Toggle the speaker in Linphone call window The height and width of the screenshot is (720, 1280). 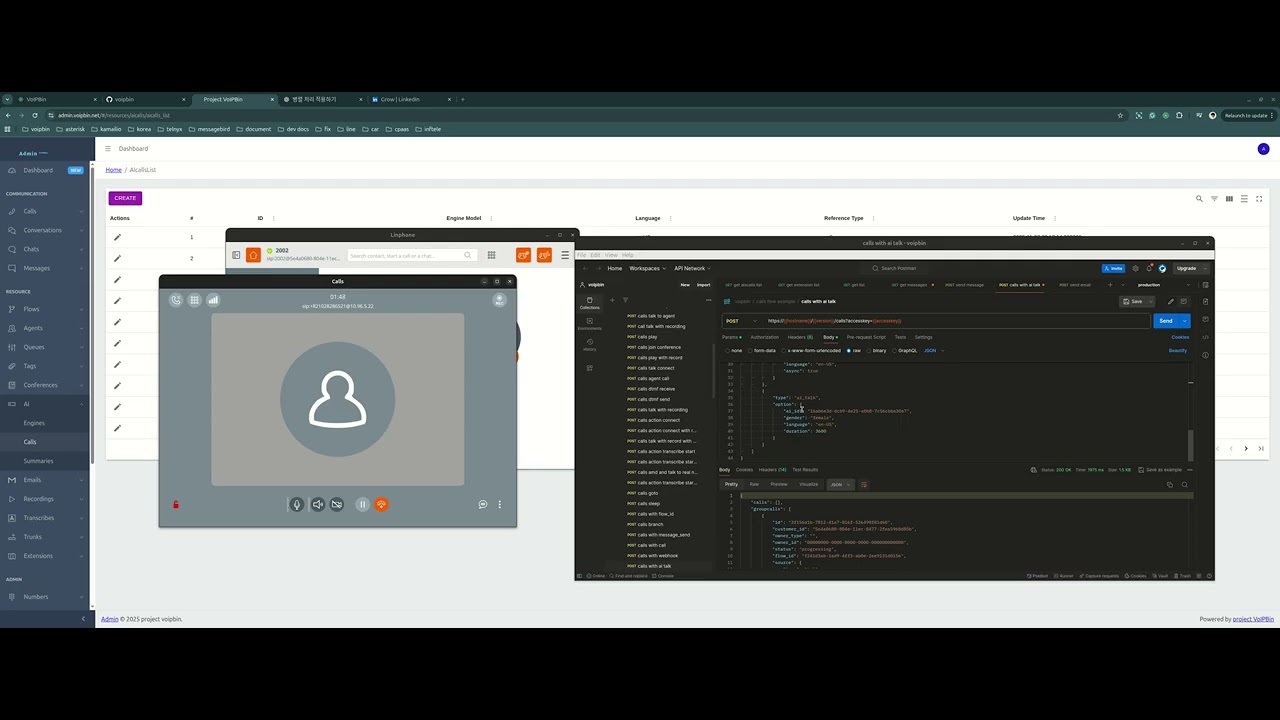[x=317, y=505]
